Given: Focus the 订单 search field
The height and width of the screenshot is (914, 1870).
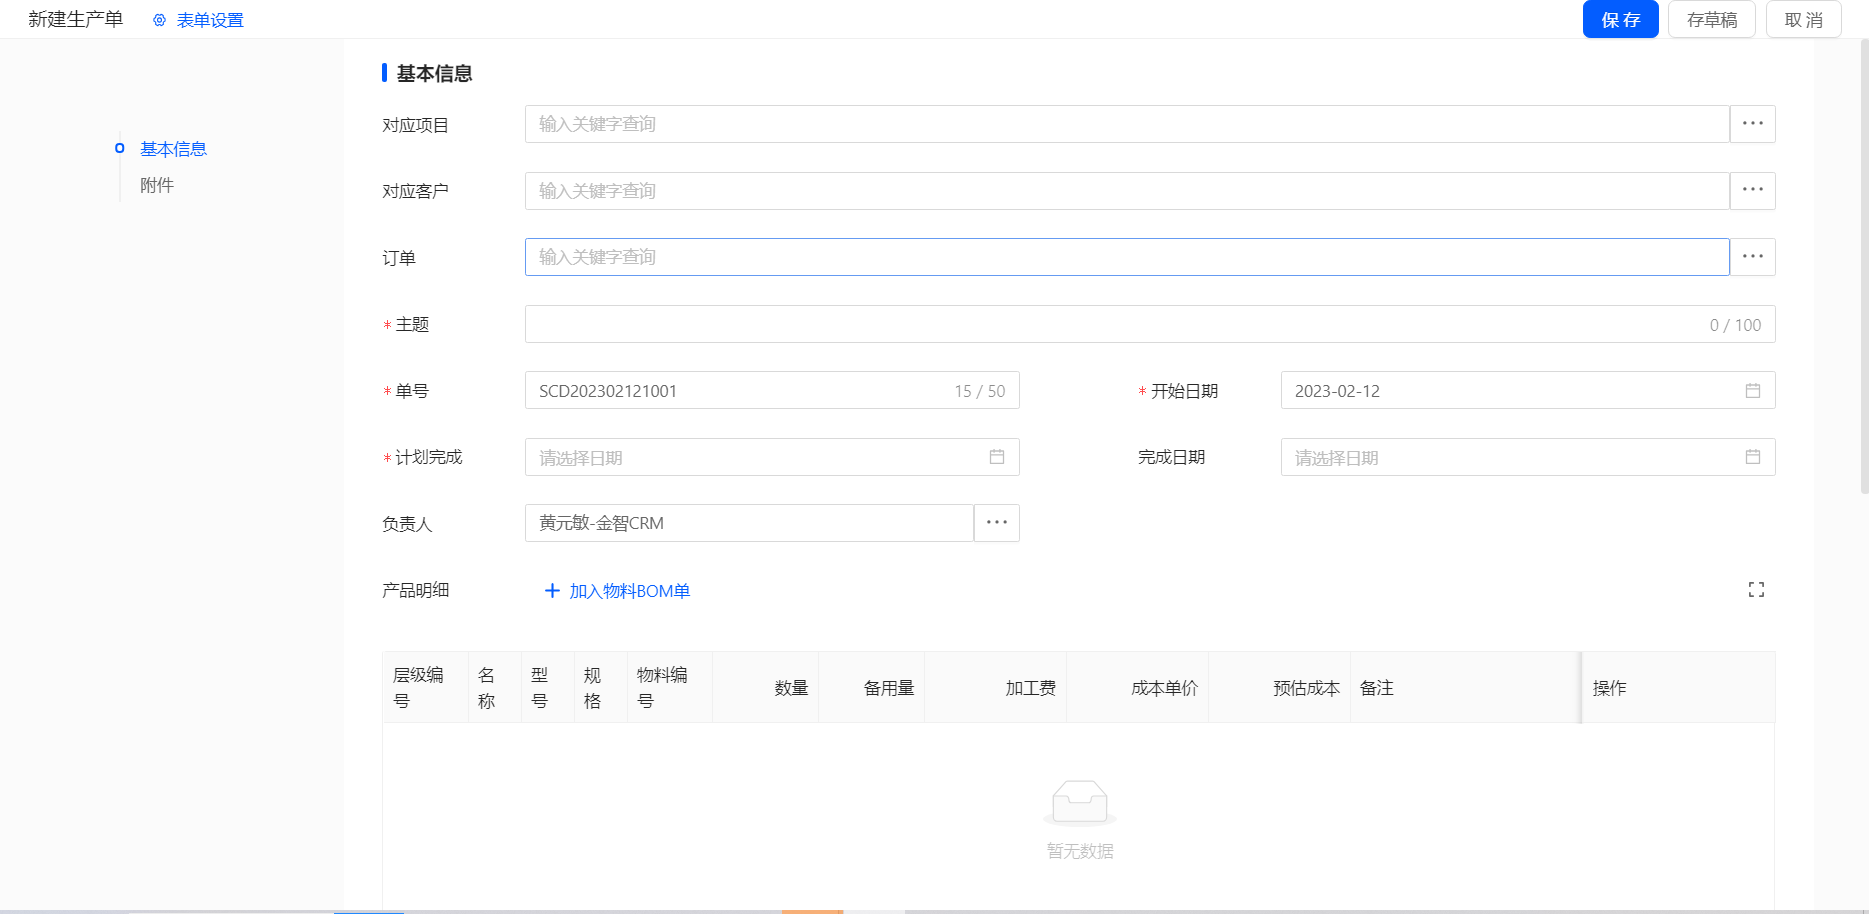Looking at the screenshot, I should coord(1127,257).
